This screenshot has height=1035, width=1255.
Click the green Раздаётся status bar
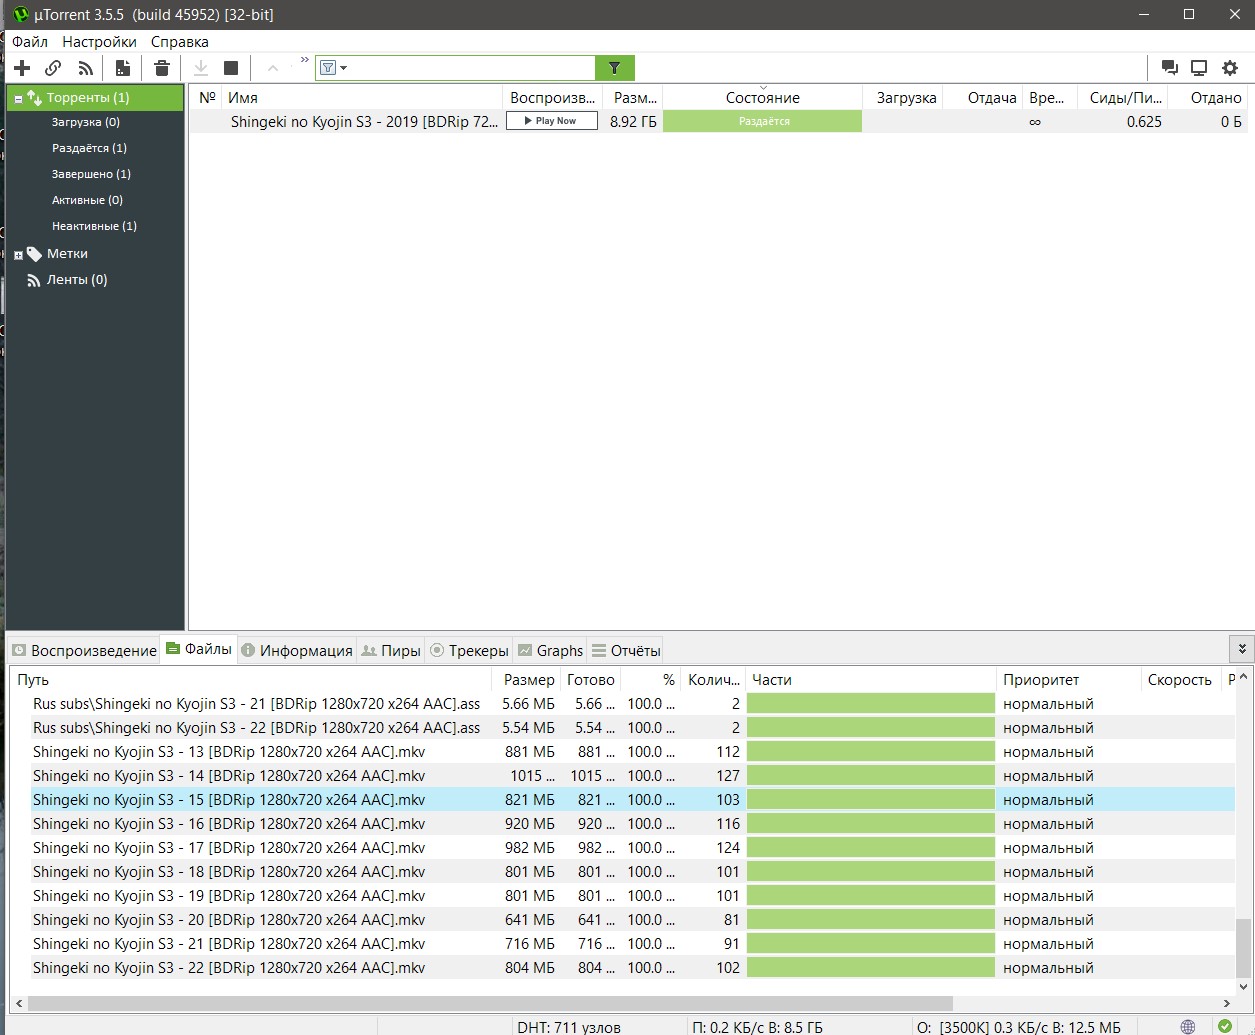point(762,121)
